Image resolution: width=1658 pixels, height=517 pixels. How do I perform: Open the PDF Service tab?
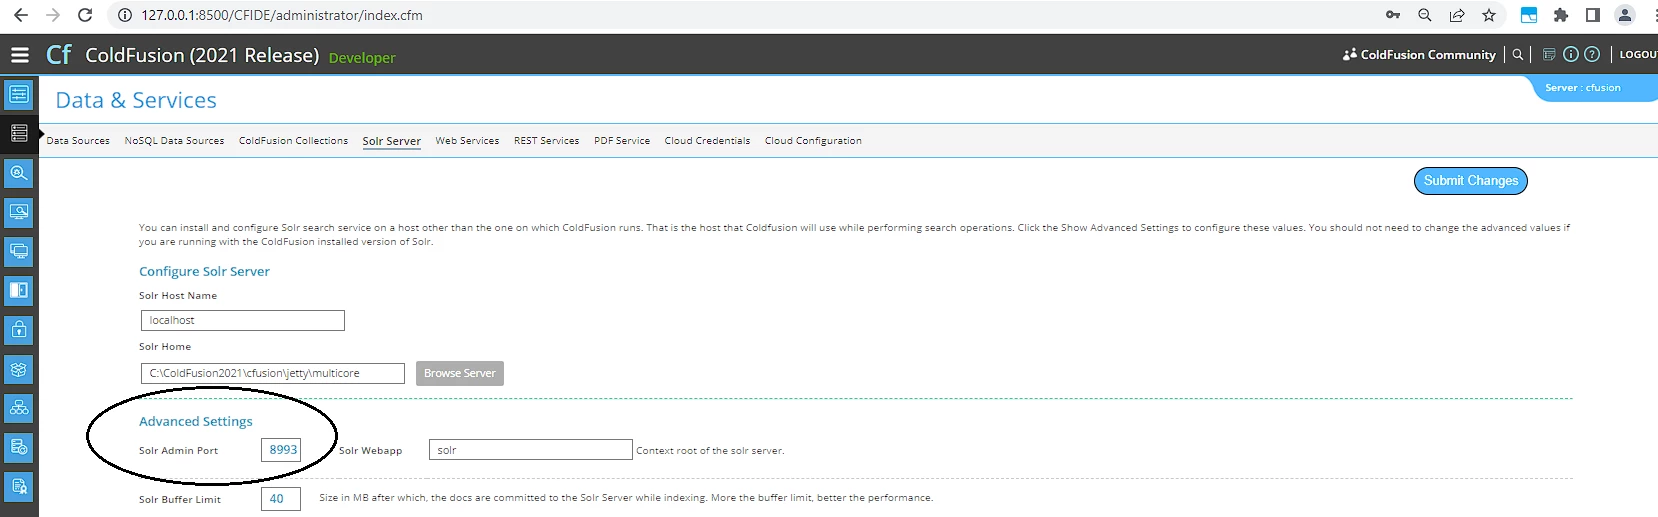pos(622,141)
